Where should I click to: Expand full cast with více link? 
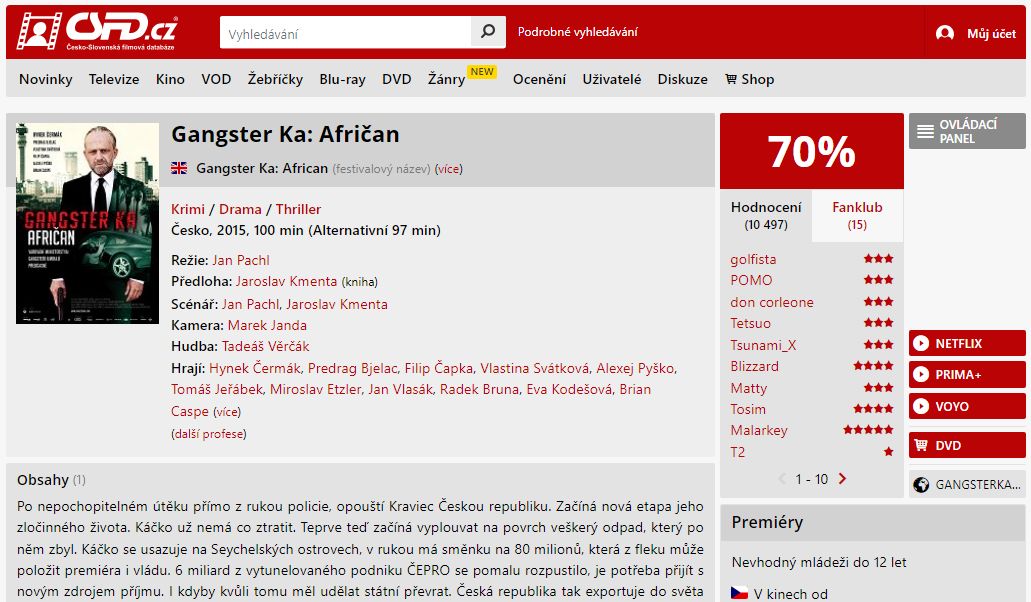227,412
